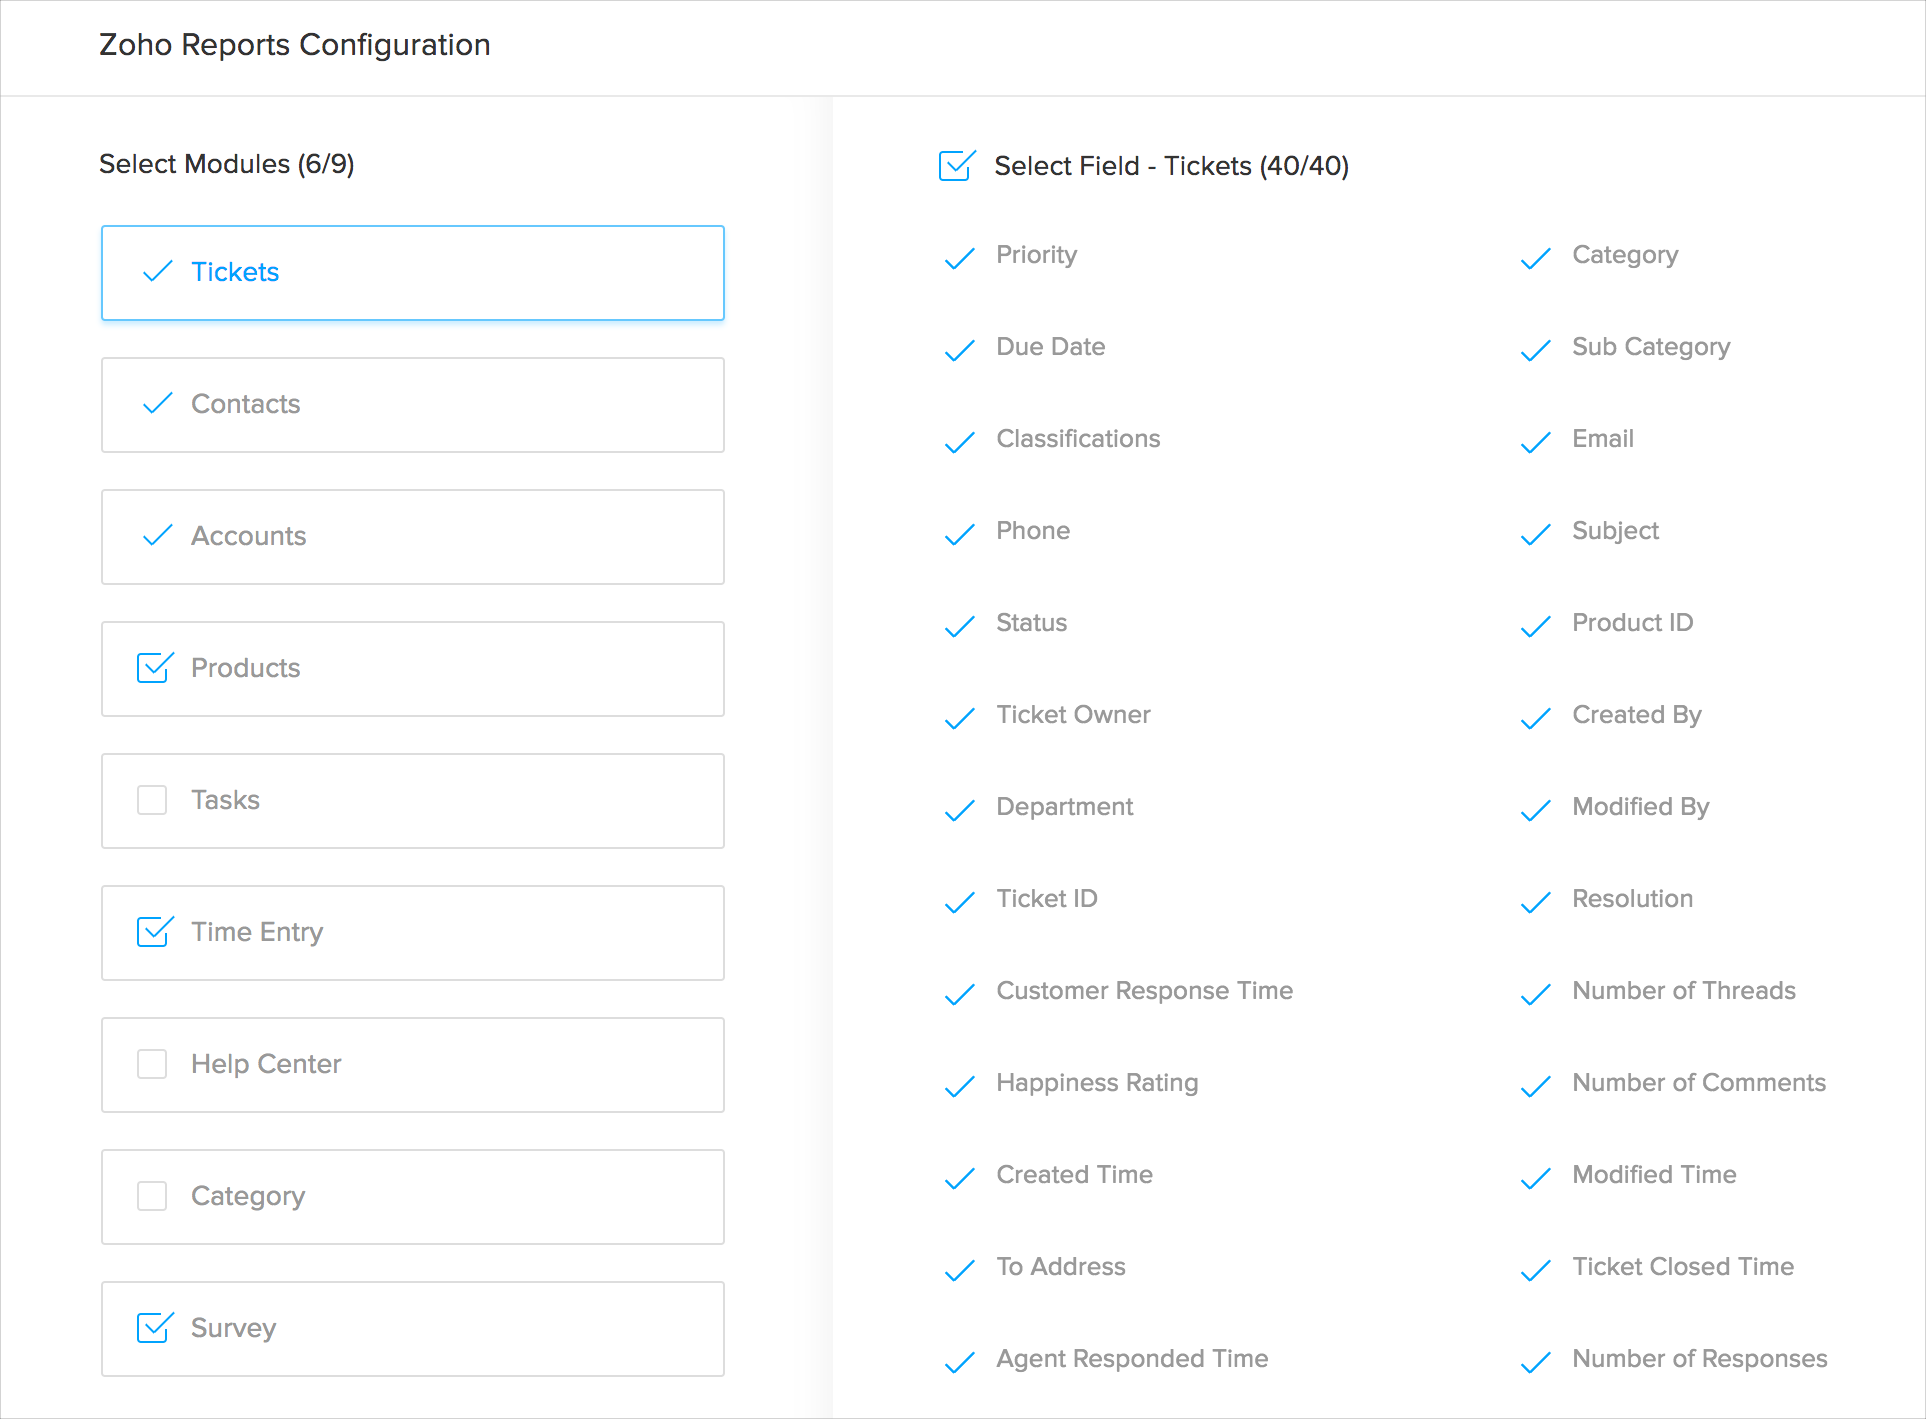The image size is (1926, 1419).
Task: Click the Customer Response Time field label
Action: click(1144, 991)
